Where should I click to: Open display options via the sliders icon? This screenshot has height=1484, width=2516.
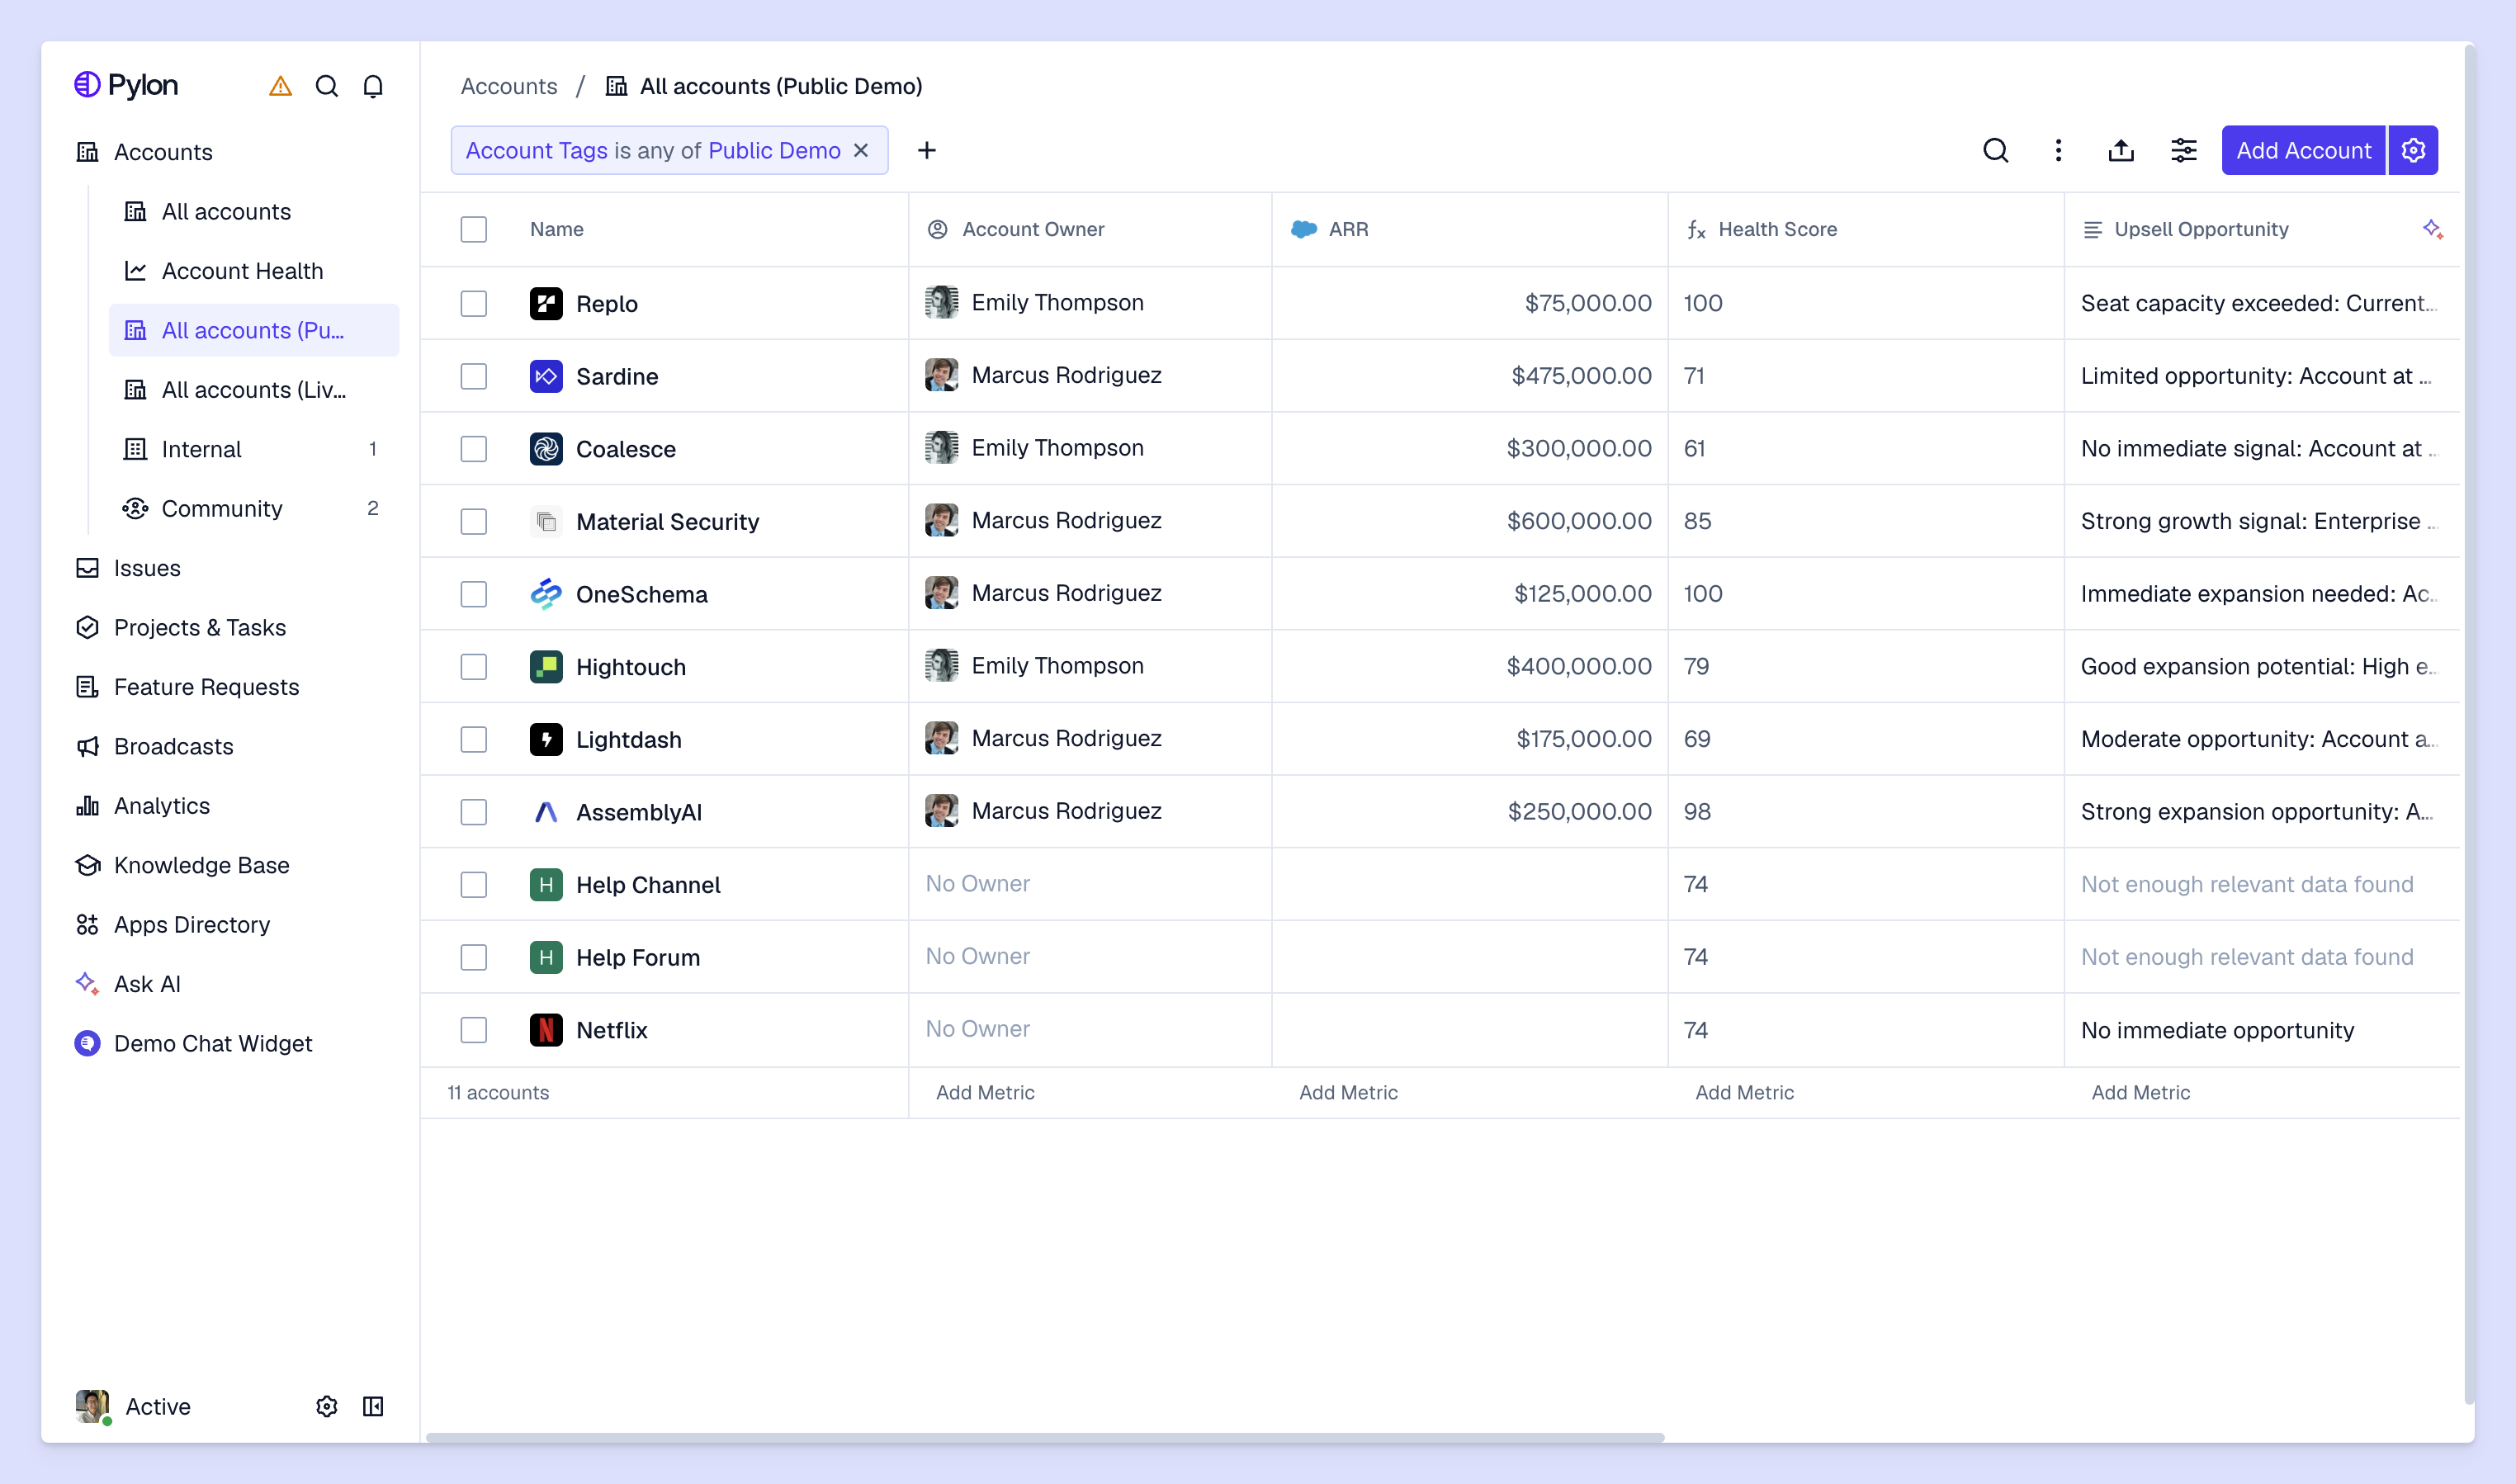(x=2184, y=150)
